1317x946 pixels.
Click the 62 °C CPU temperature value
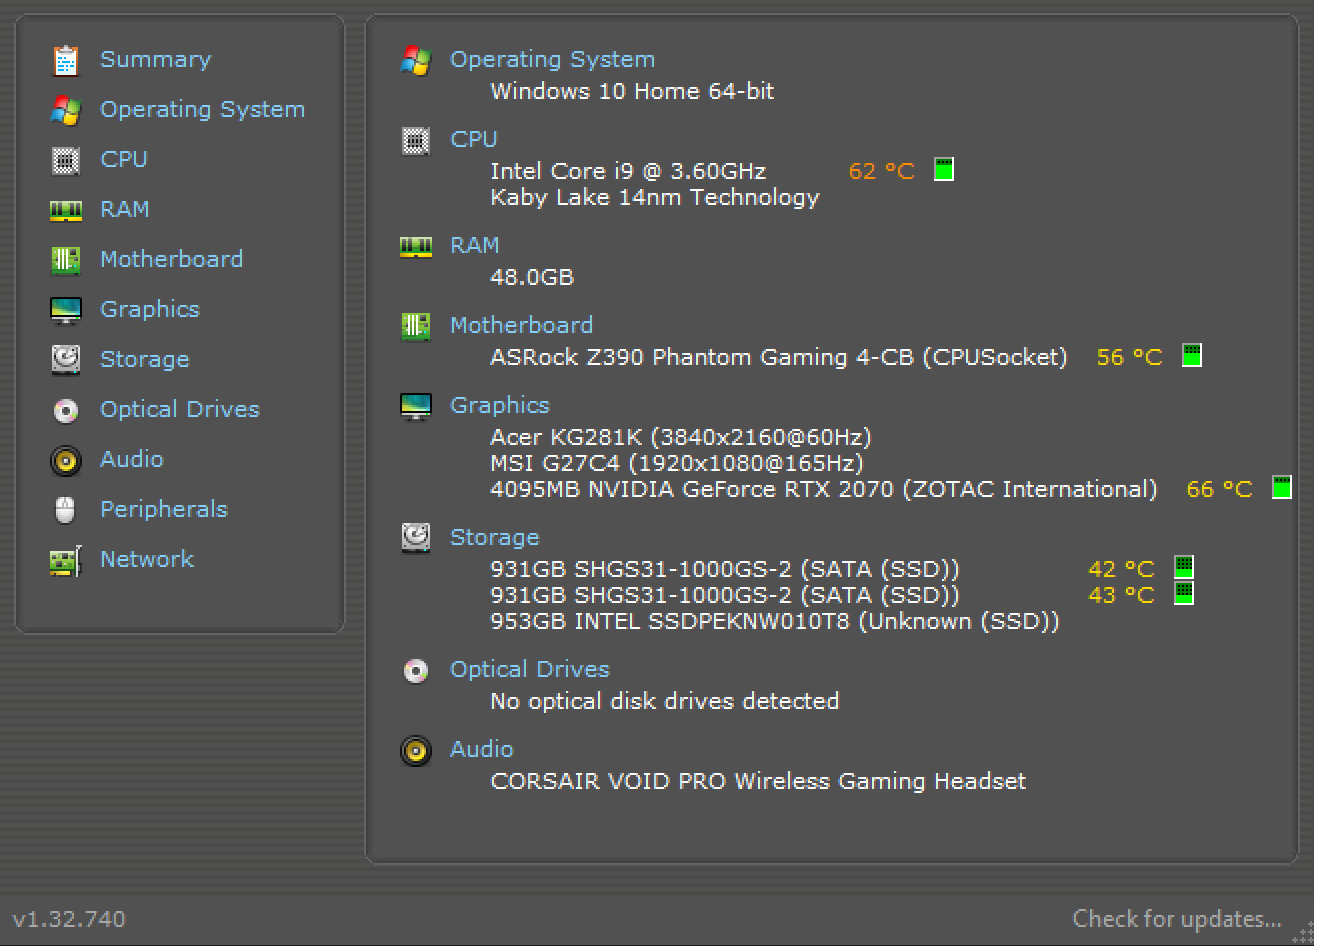[882, 172]
